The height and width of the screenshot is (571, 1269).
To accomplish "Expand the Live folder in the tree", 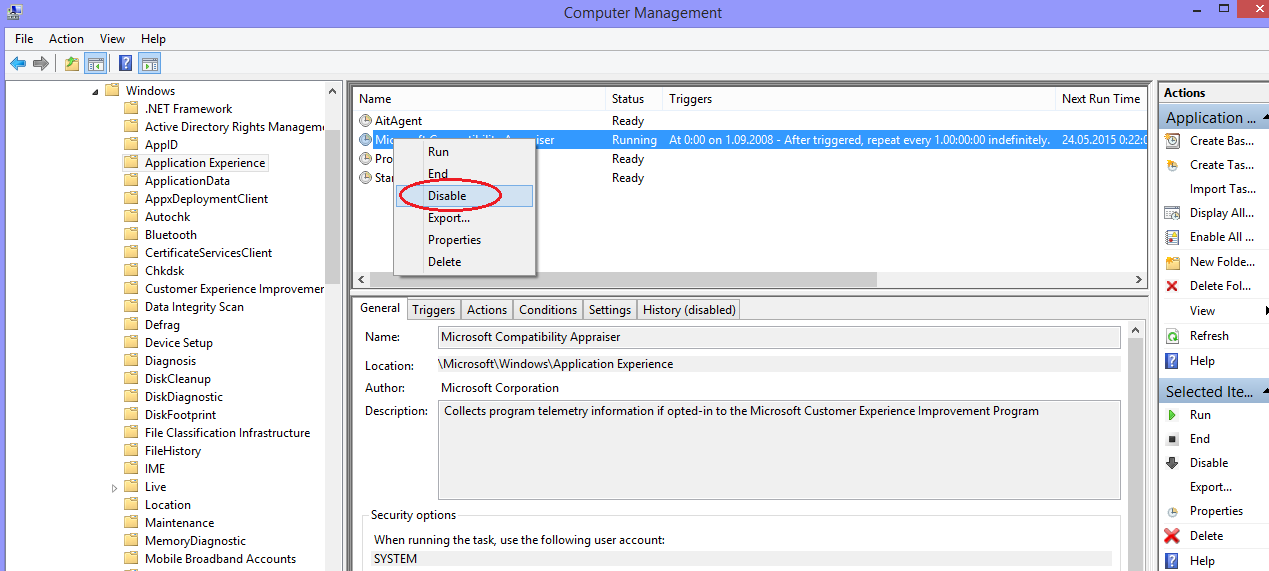I will 115,487.
